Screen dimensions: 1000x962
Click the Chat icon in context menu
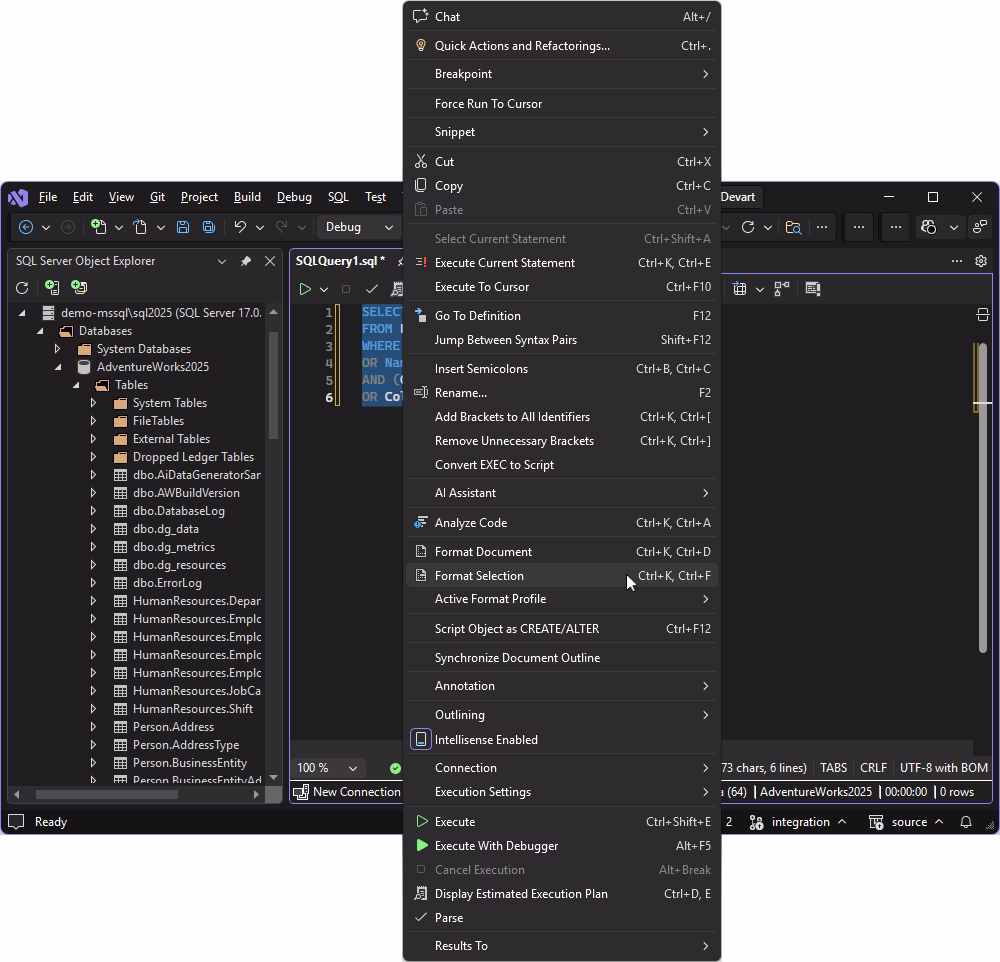pos(420,17)
